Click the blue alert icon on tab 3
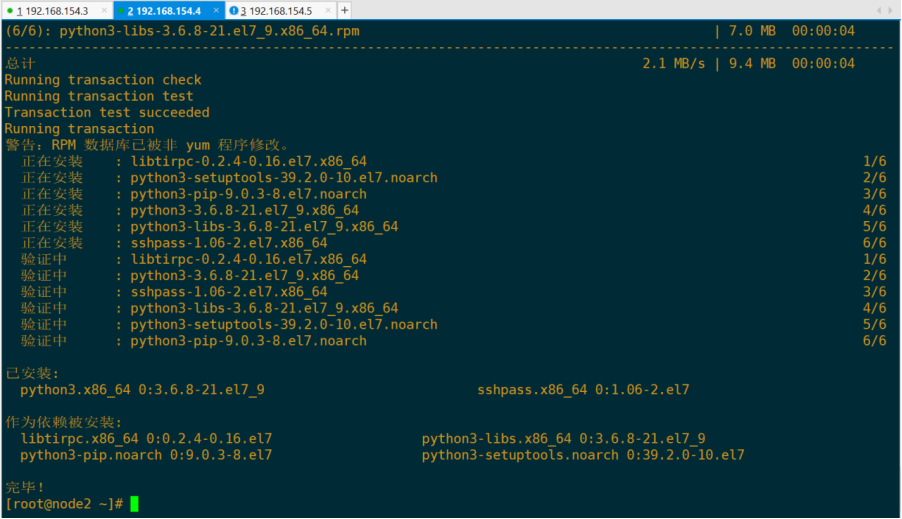 (x=234, y=10)
